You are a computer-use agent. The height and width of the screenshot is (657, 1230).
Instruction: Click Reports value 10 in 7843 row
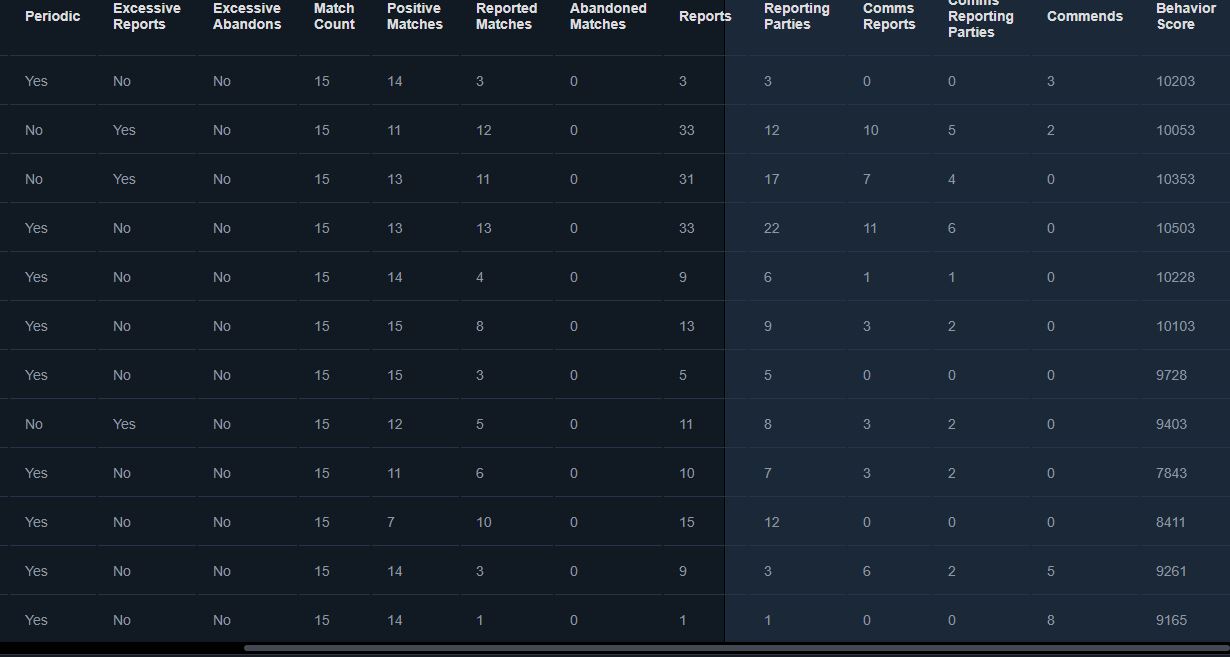click(x=686, y=473)
